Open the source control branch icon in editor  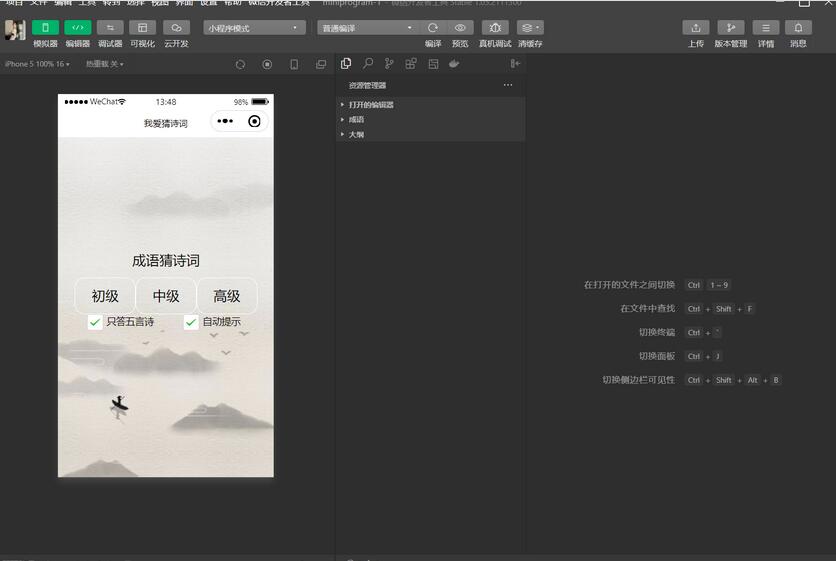[389, 63]
